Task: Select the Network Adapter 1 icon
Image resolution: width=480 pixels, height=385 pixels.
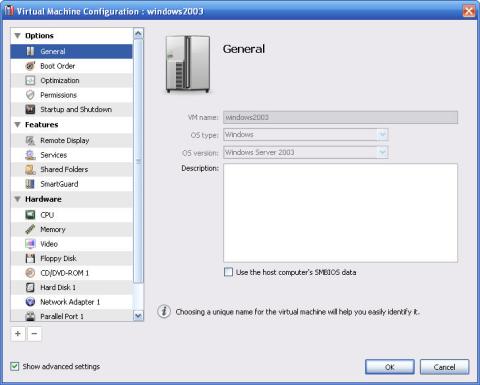Action: [x=30, y=302]
